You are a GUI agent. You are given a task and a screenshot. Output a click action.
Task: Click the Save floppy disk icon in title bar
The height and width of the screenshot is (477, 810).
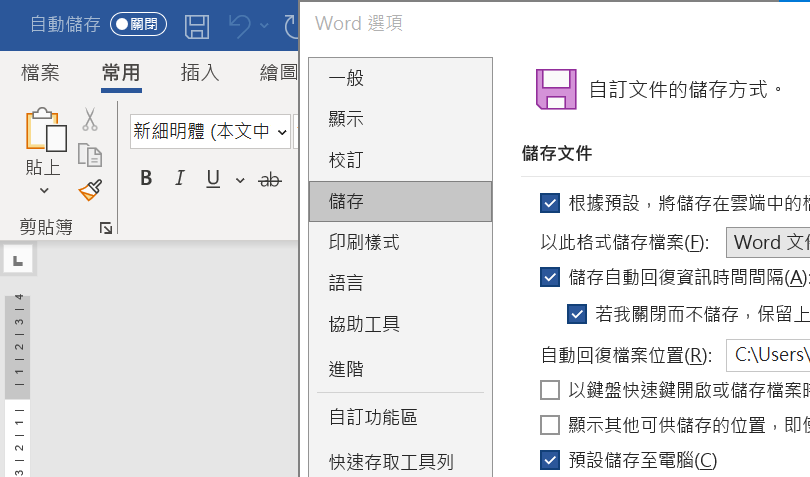[x=197, y=26]
